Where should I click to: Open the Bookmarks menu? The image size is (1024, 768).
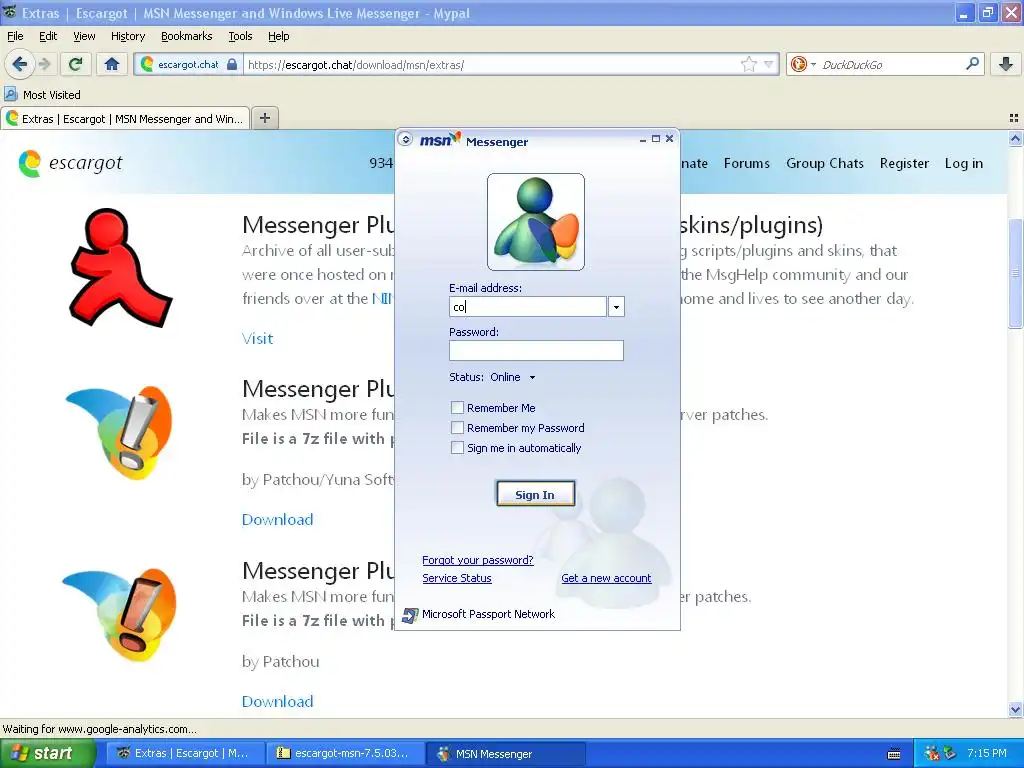(187, 36)
